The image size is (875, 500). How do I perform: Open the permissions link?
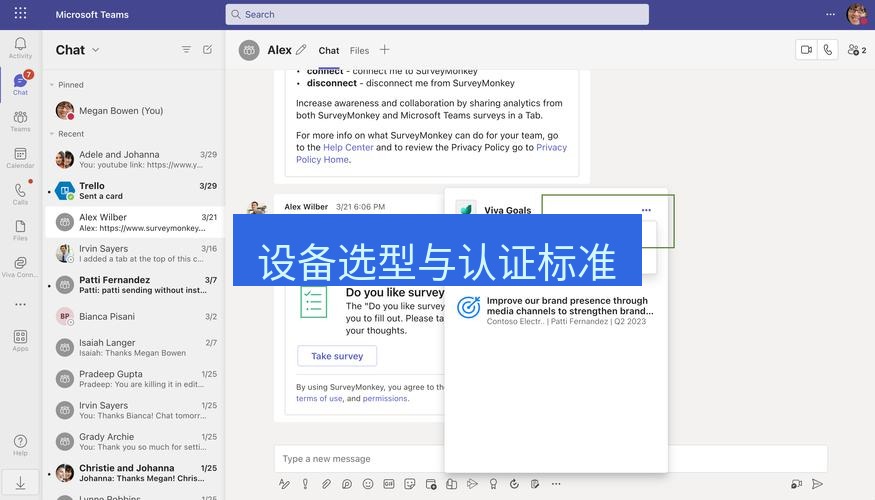[x=385, y=398]
